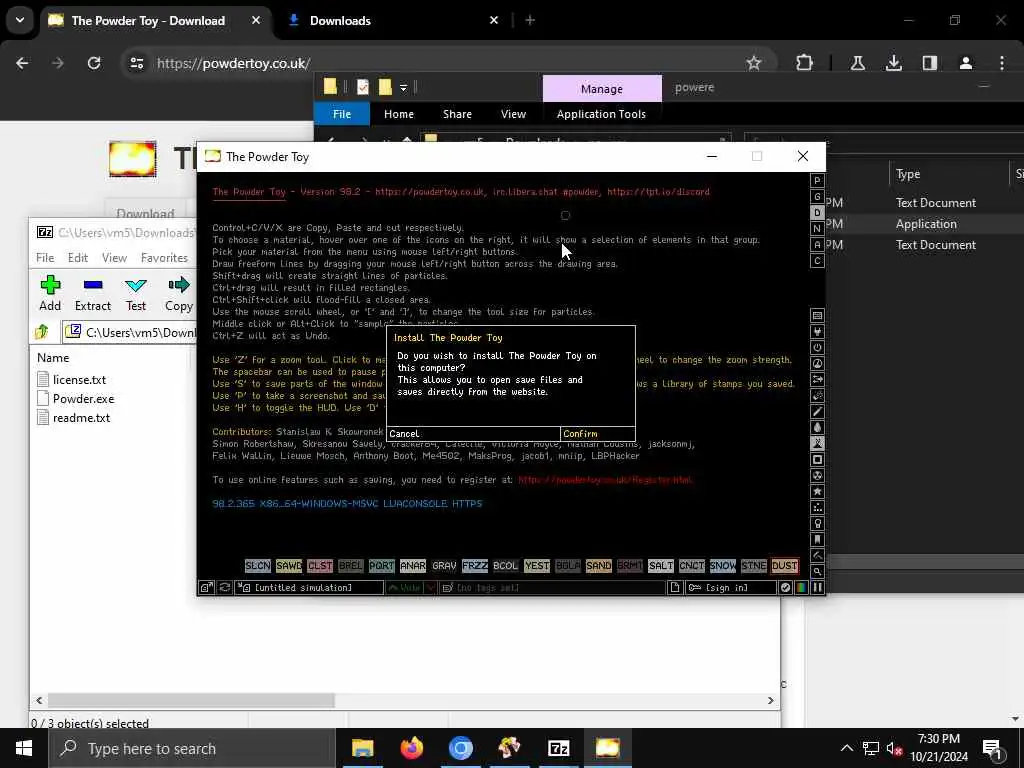Open the browser tab search dropdown arrow
This screenshot has width=1024, height=768.
click(x=20, y=20)
